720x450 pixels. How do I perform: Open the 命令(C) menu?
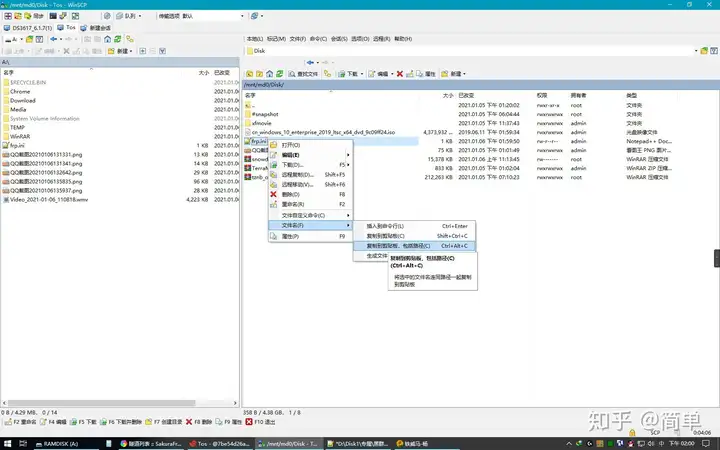[318, 39]
